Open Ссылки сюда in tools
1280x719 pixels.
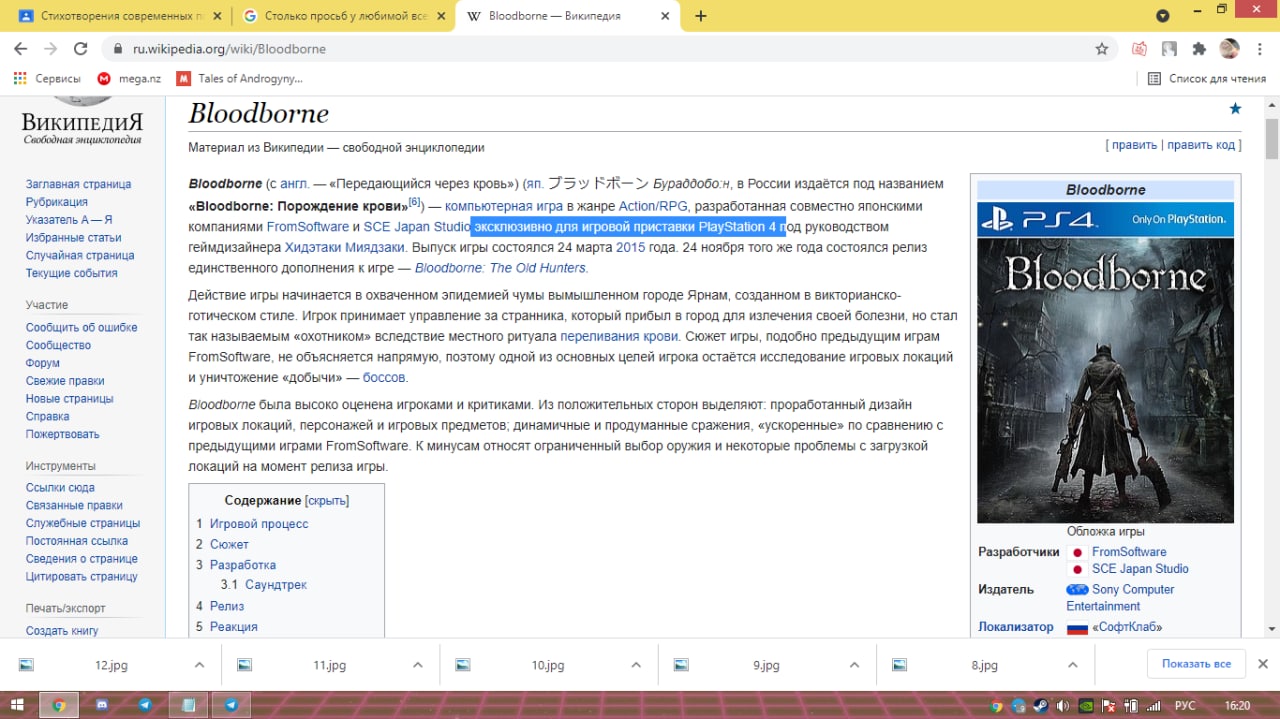click(60, 488)
